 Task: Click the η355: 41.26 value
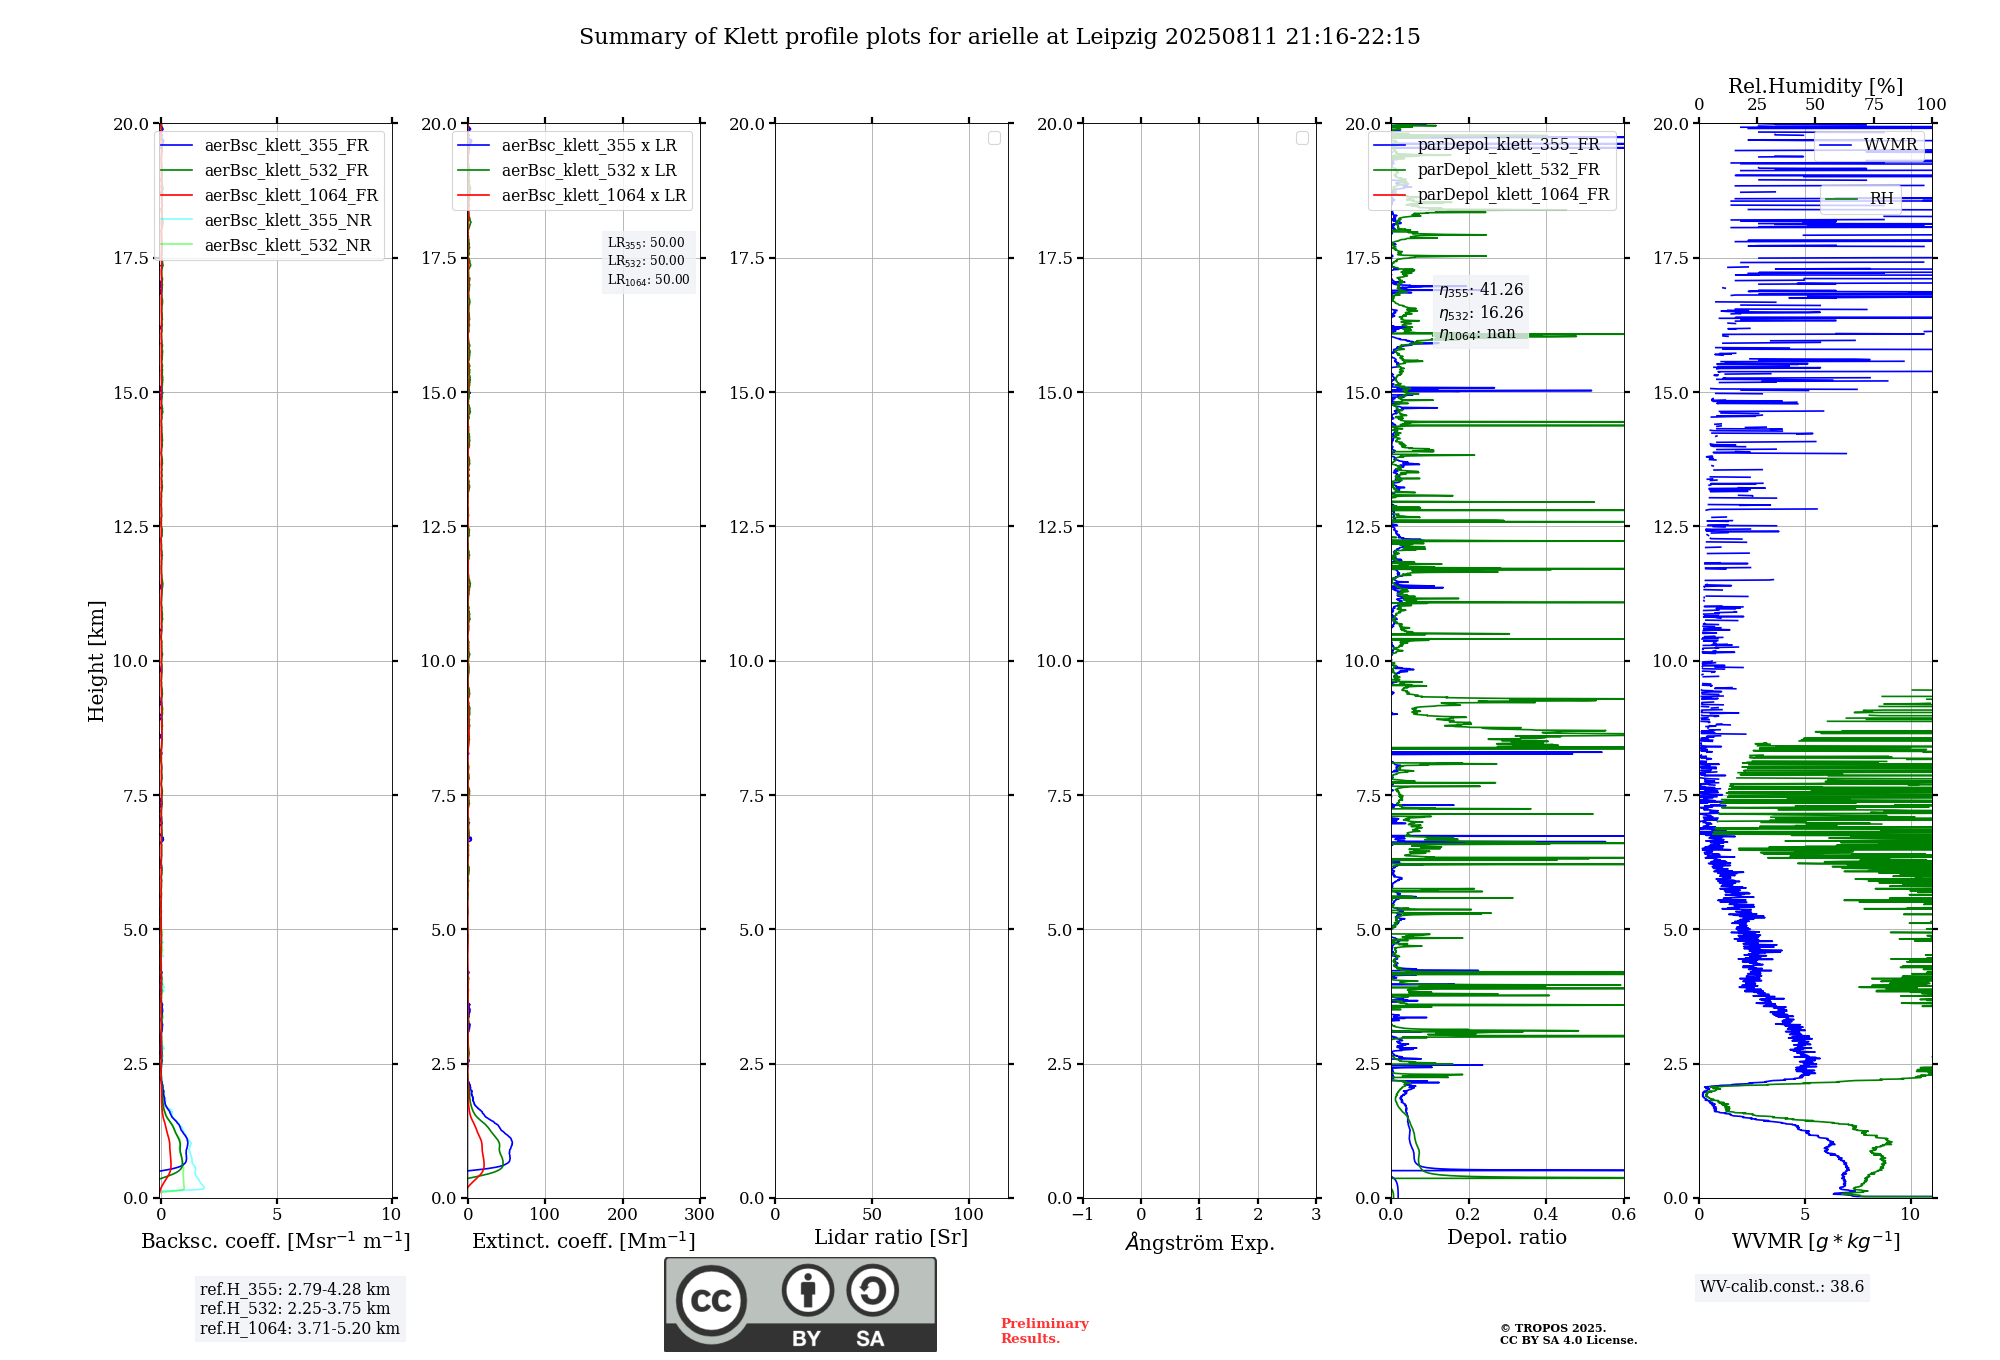1481,290
